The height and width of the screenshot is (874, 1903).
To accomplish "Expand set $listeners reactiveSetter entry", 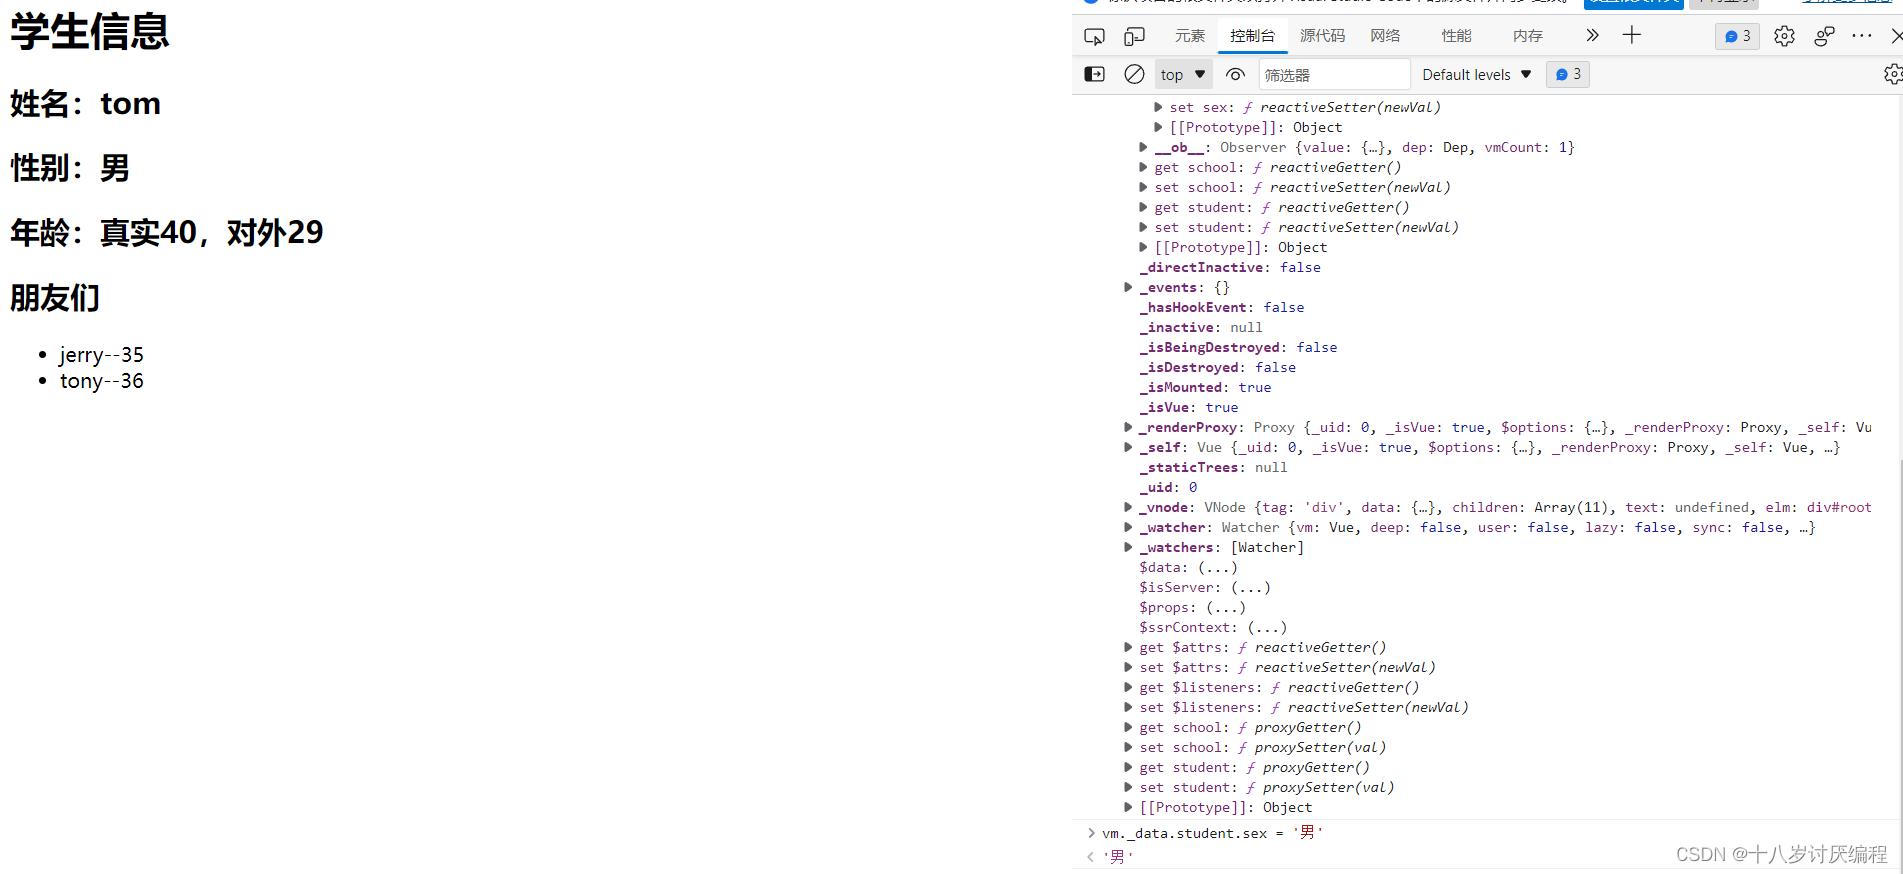I will point(1129,707).
